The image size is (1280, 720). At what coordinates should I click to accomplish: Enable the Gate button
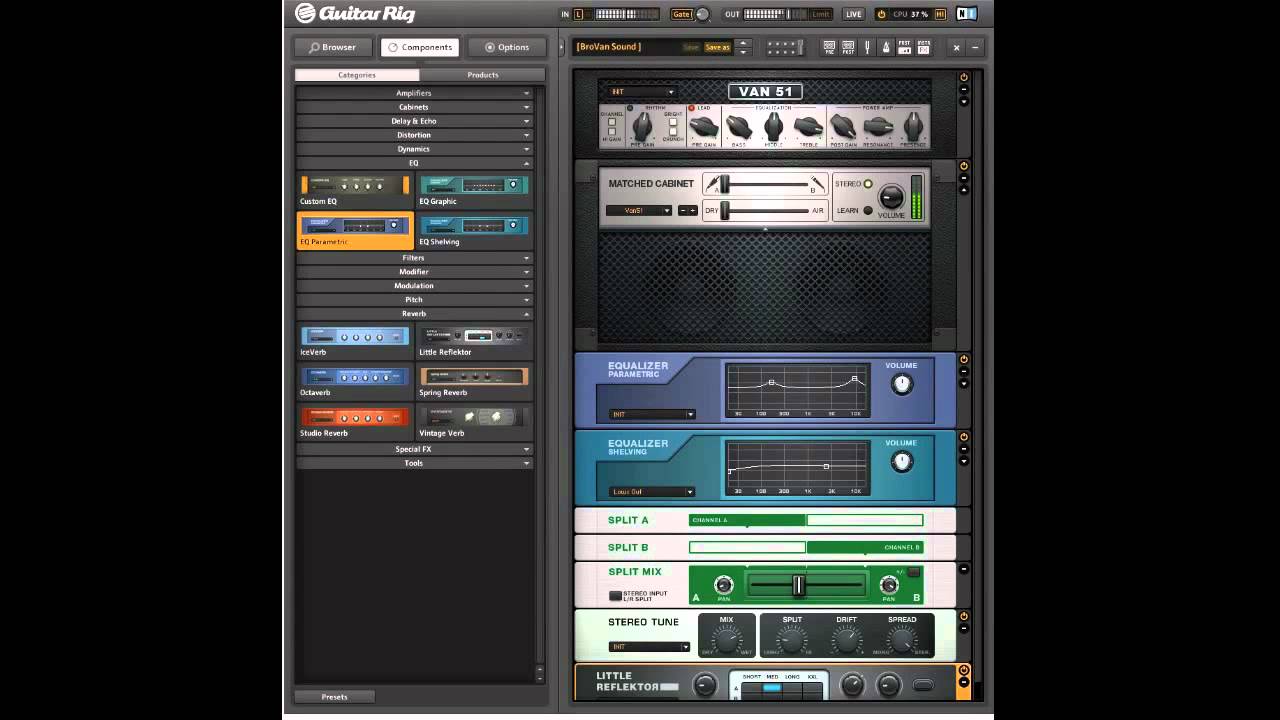pyautogui.click(x=681, y=14)
